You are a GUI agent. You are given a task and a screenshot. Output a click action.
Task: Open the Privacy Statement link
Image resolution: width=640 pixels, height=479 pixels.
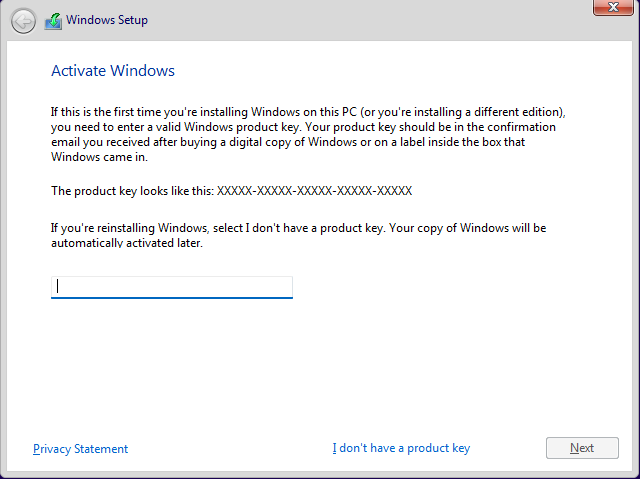pyautogui.click(x=80, y=449)
